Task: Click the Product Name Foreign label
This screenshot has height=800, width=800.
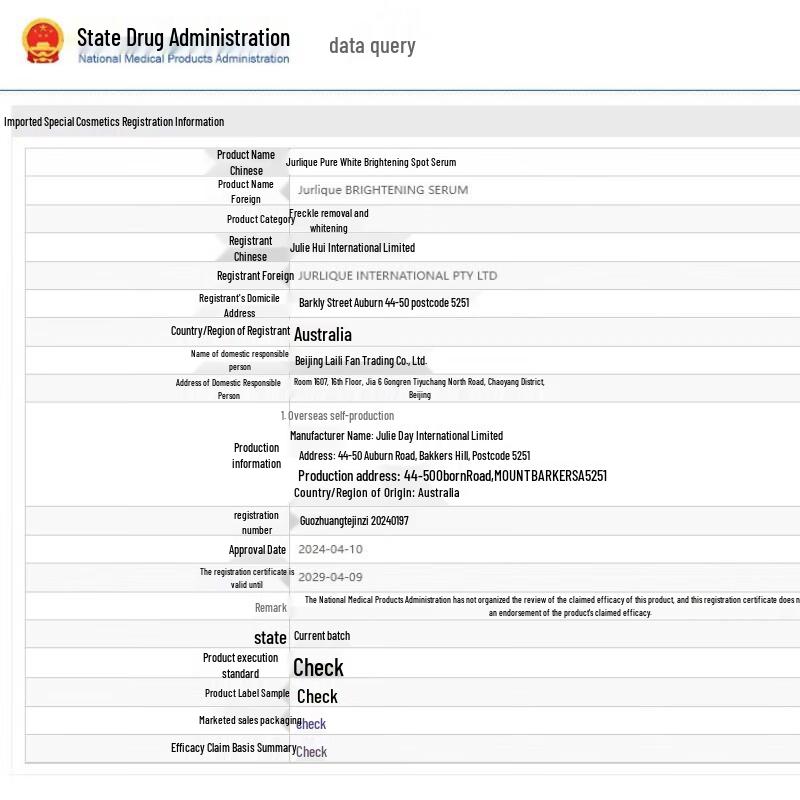Action: [245, 192]
